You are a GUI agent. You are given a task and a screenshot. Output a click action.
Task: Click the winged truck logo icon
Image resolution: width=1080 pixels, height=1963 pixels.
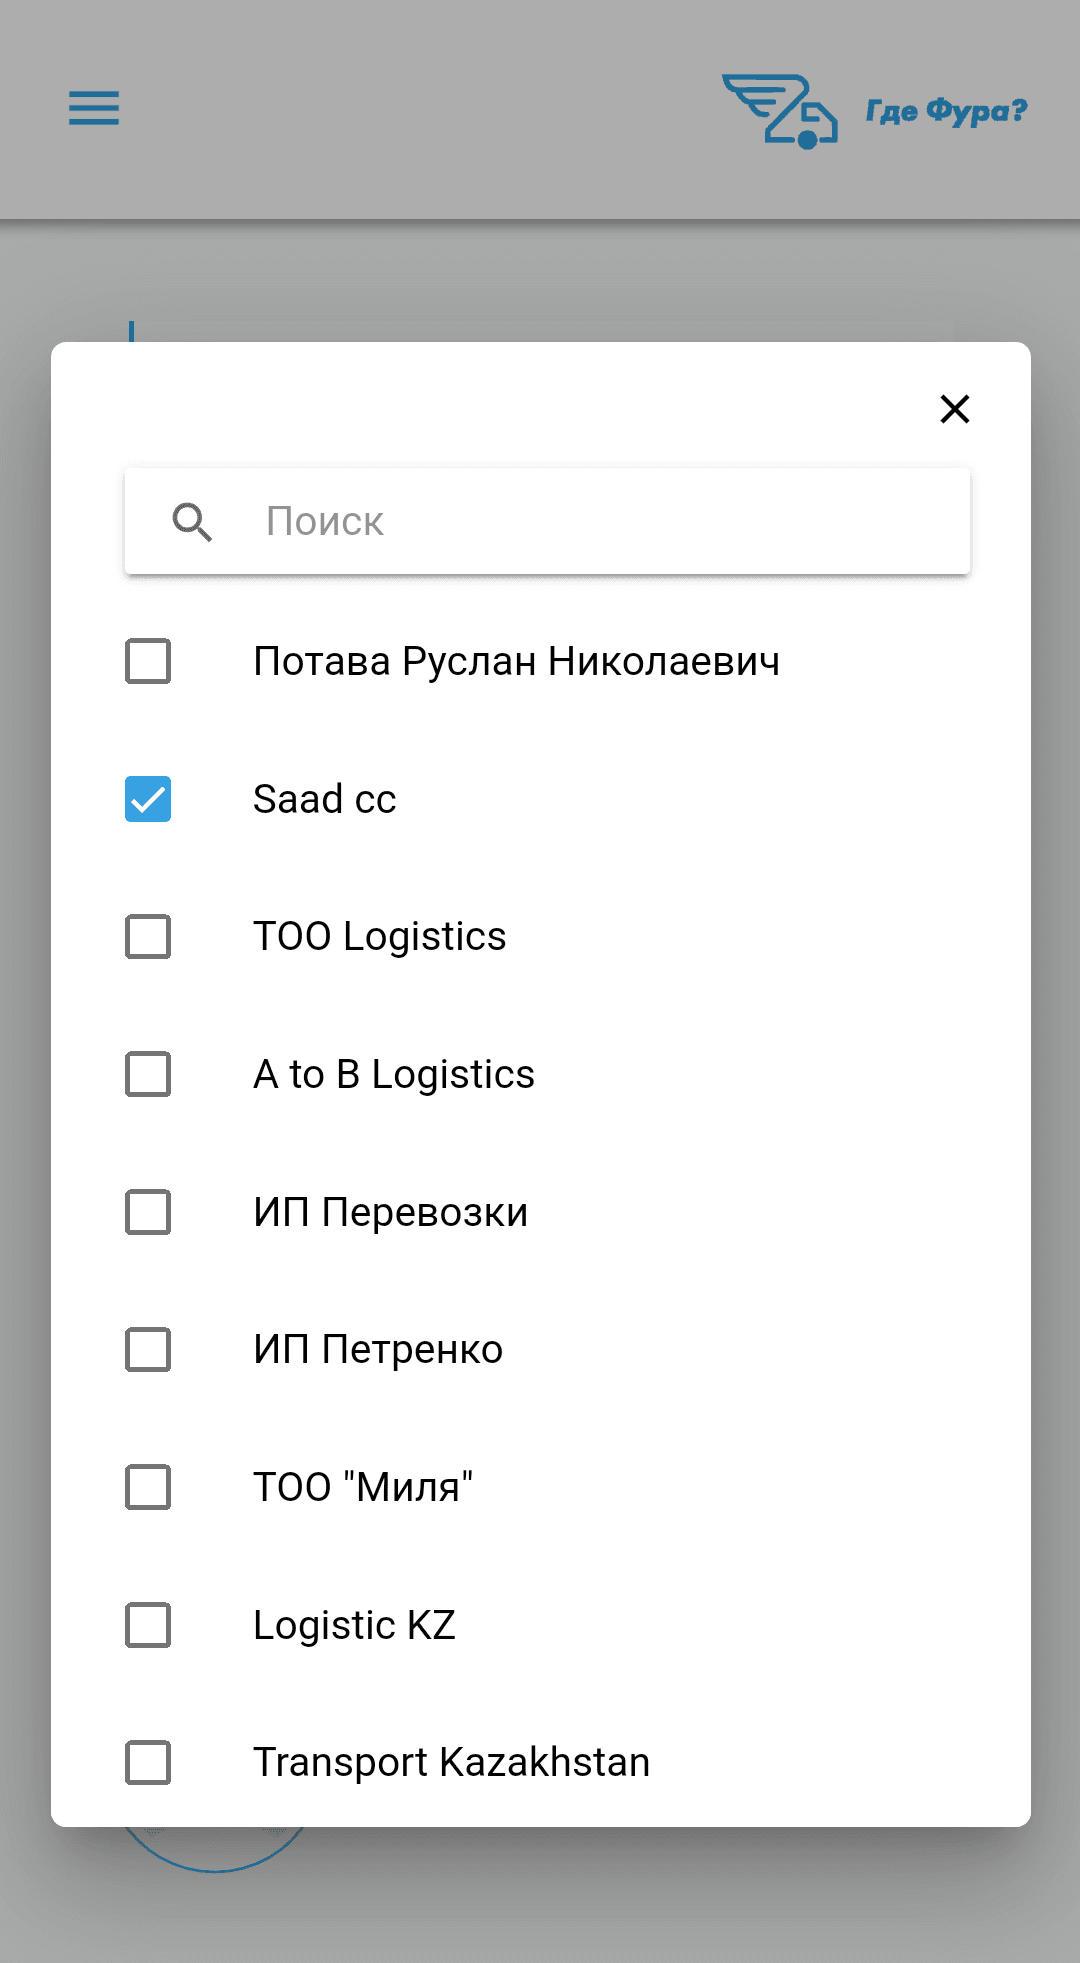[780, 111]
